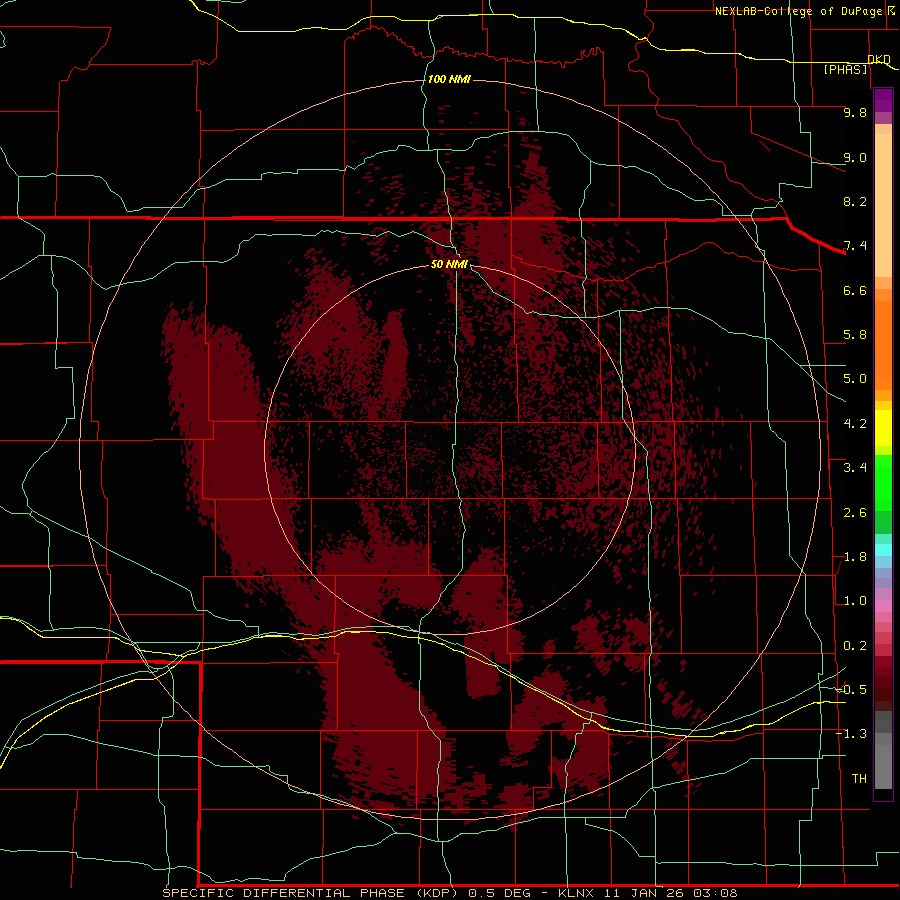
Task: Click the NEXLAB-College of DuPage credit text
Action: [800, 11]
